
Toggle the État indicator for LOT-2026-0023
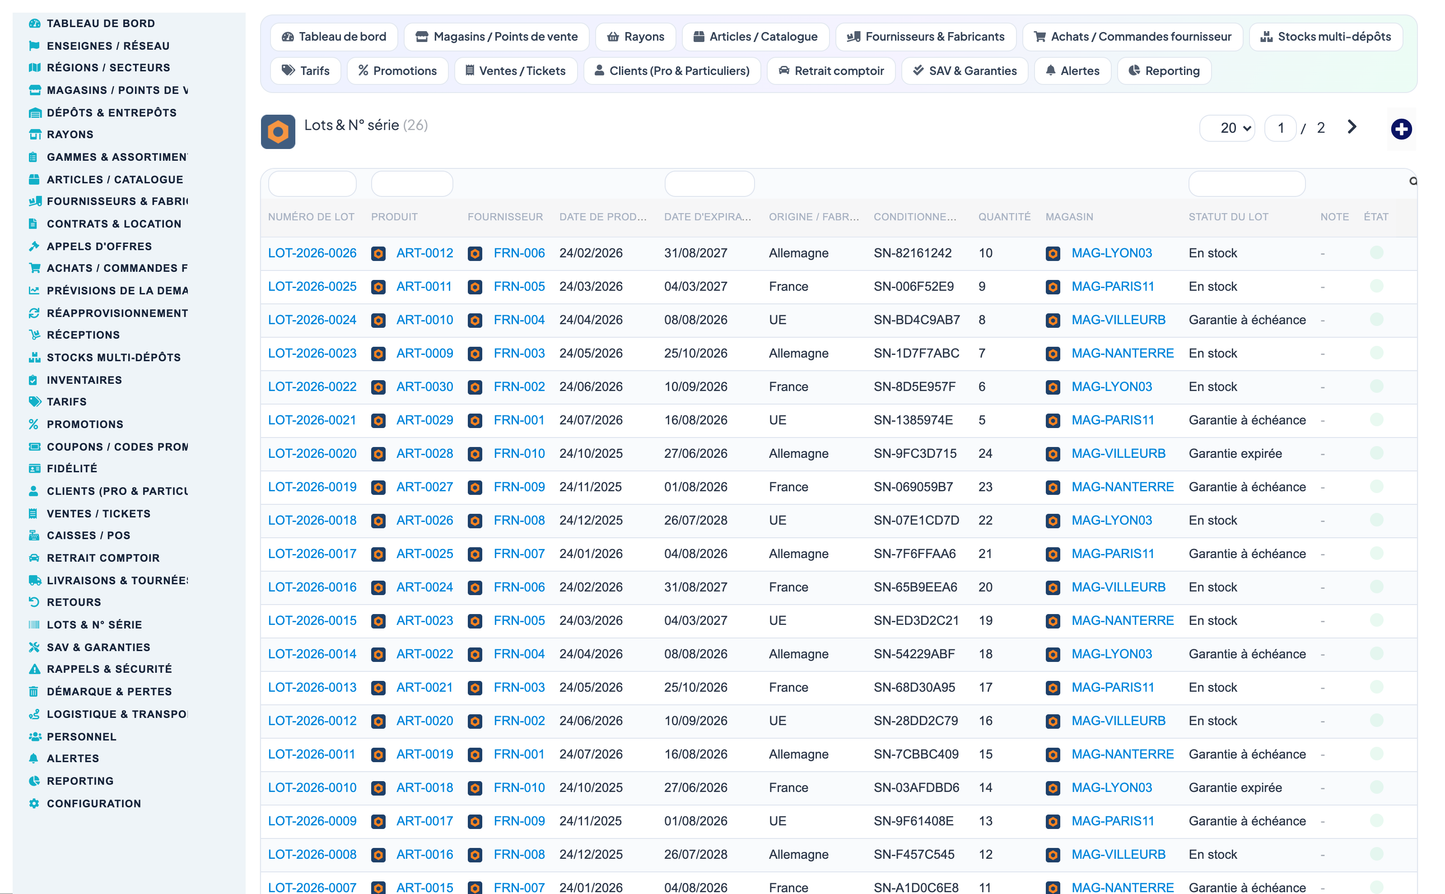[1376, 353]
